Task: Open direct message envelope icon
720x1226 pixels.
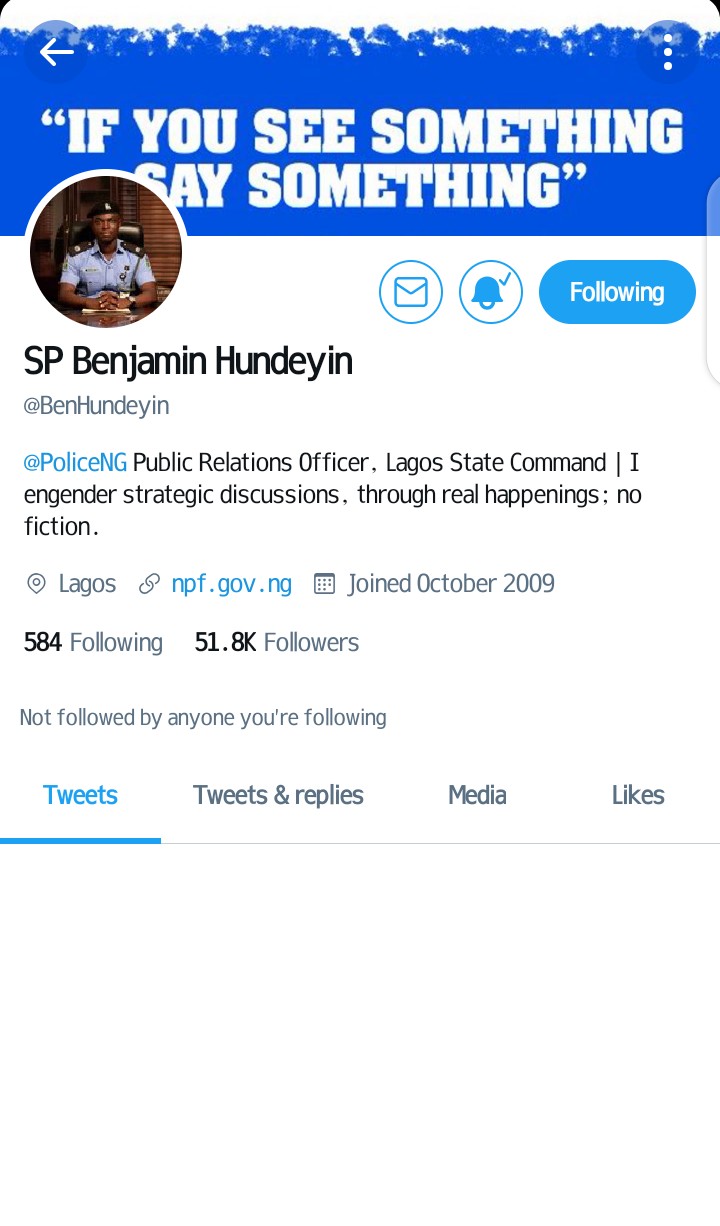Action: pos(411,292)
